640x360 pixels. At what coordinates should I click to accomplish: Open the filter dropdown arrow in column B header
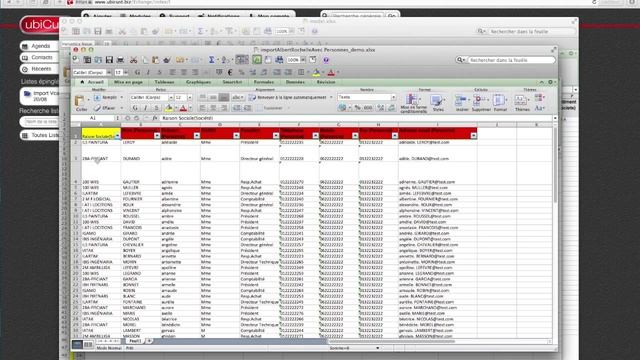[x=157, y=136]
